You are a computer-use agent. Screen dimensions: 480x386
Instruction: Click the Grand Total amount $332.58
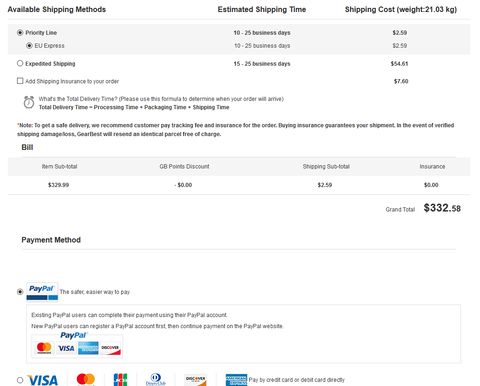[442, 208]
